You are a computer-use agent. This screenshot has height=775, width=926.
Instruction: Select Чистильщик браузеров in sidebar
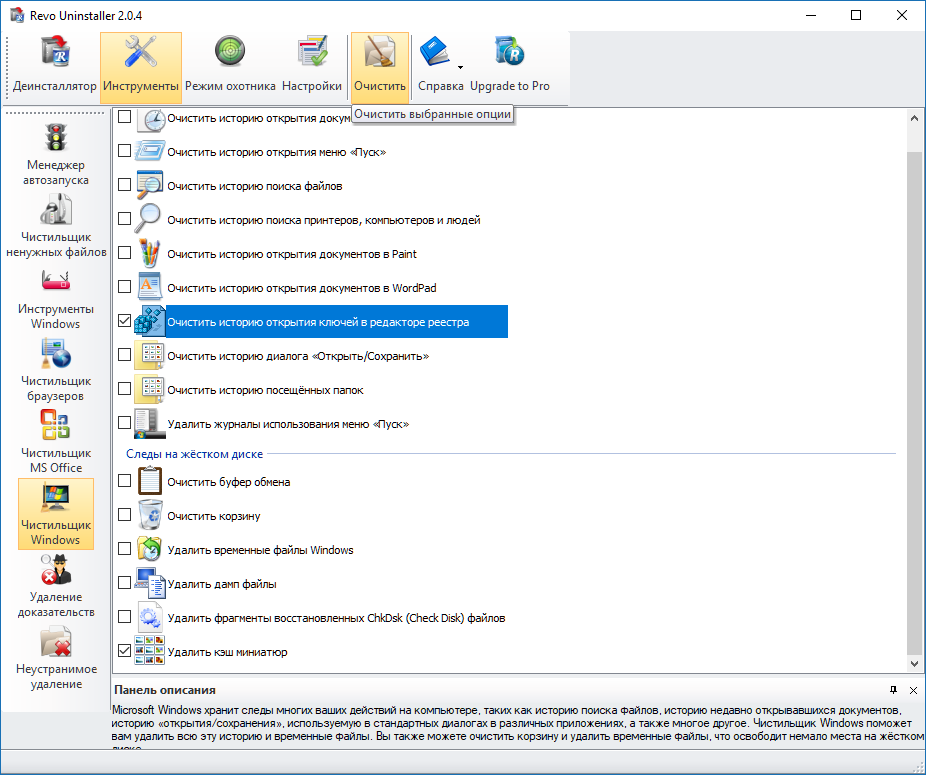[x=56, y=370]
